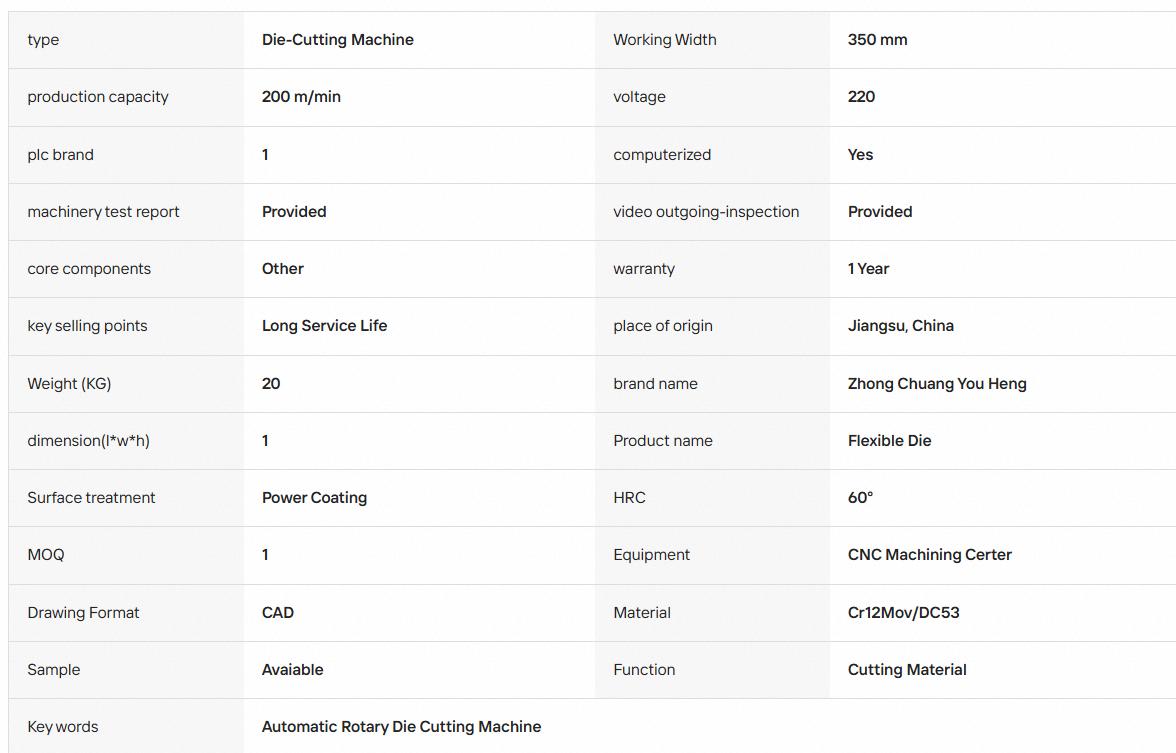Click the CNC Machining Certer text
Screen dimensions: 1176x753
pyautogui.click(x=929, y=554)
